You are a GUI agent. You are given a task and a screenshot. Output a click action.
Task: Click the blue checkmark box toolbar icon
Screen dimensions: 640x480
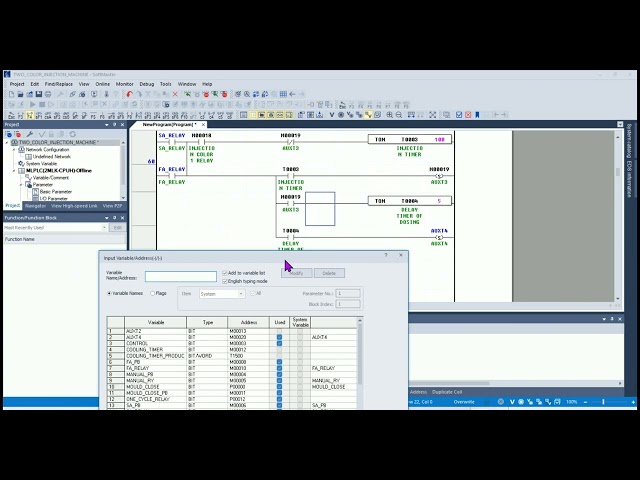(459, 115)
